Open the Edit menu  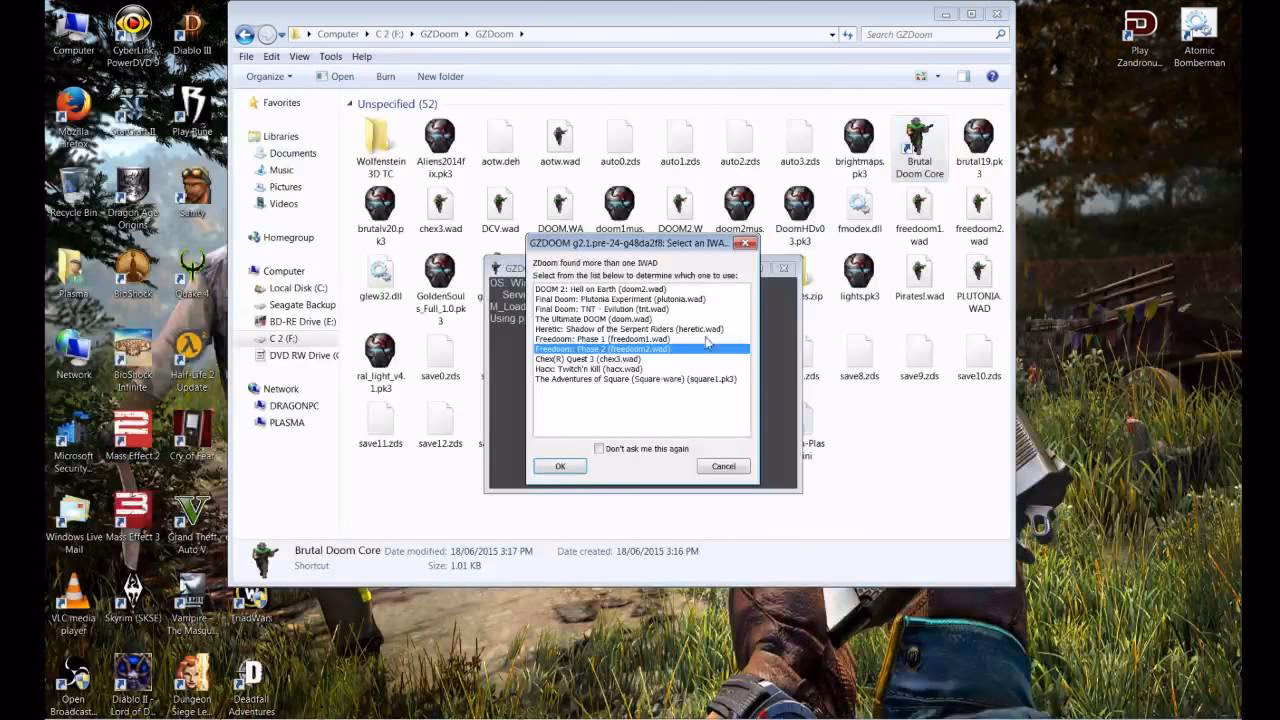click(271, 57)
